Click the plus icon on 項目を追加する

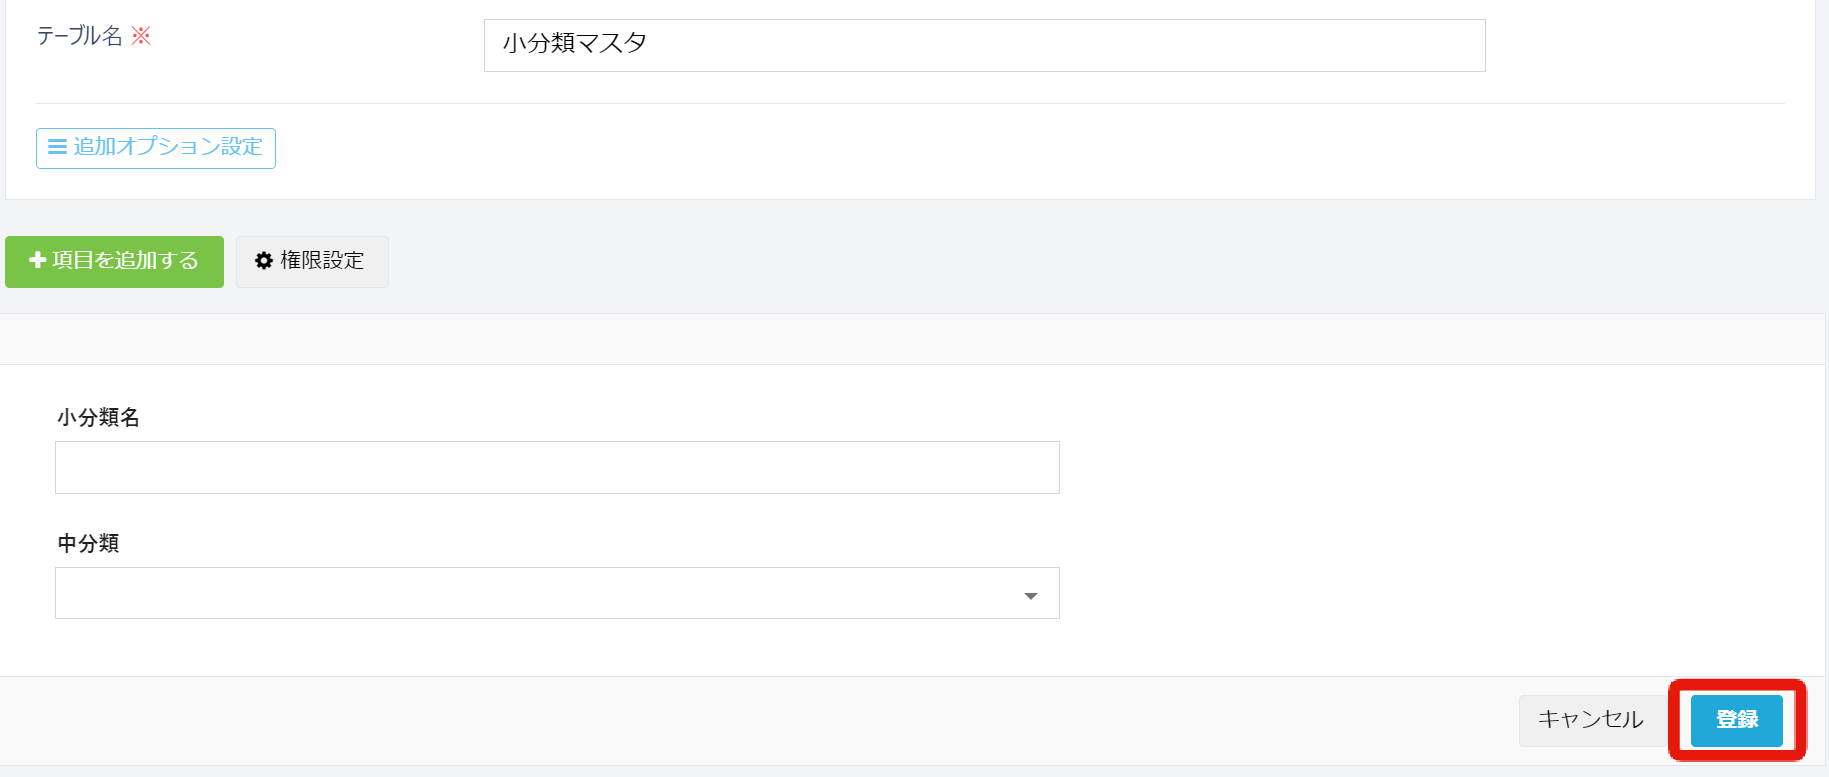click(x=38, y=260)
